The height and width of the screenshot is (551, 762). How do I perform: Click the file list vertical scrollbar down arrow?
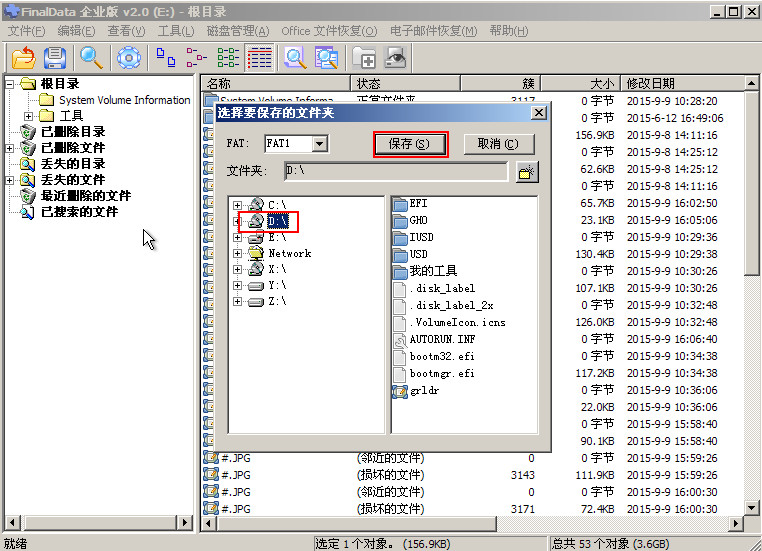coord(751,508)
